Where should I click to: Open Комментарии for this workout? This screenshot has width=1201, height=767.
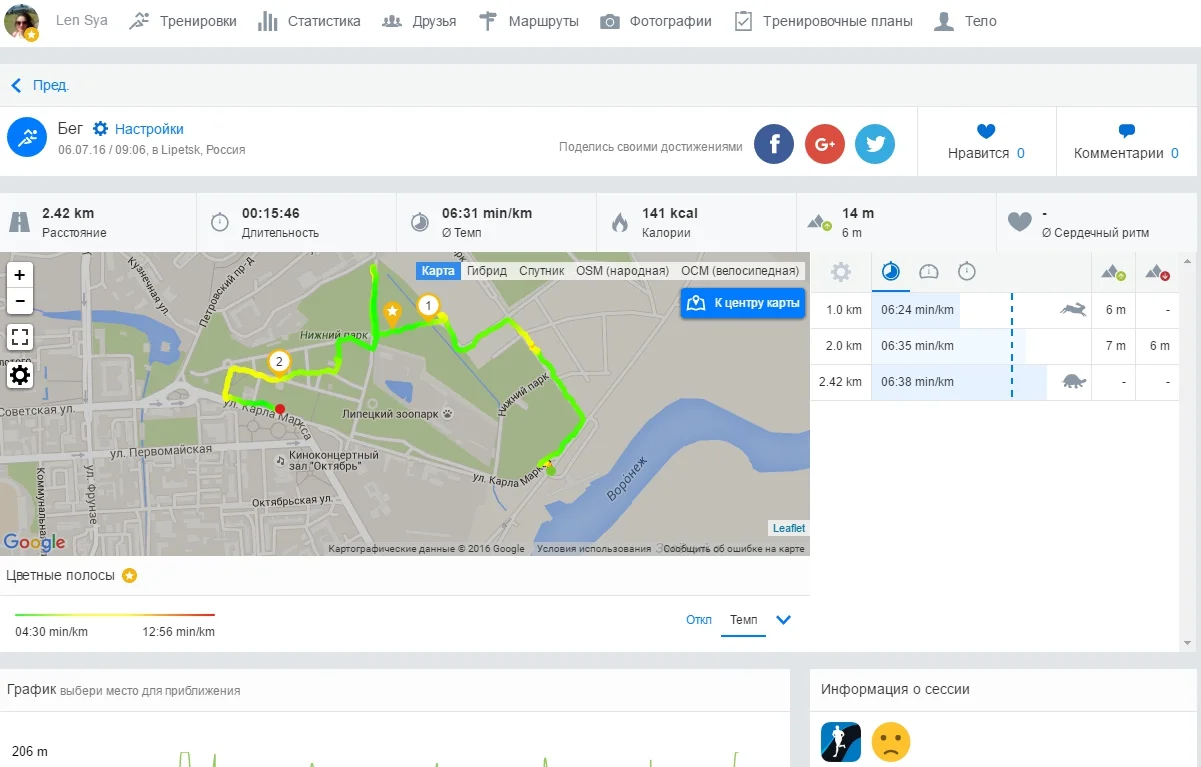click(x=1126, y=142)
